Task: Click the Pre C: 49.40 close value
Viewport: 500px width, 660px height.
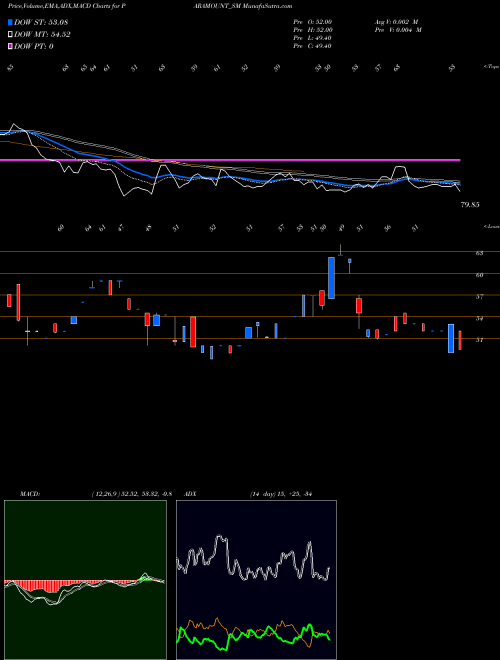Action: click(313, 46)
